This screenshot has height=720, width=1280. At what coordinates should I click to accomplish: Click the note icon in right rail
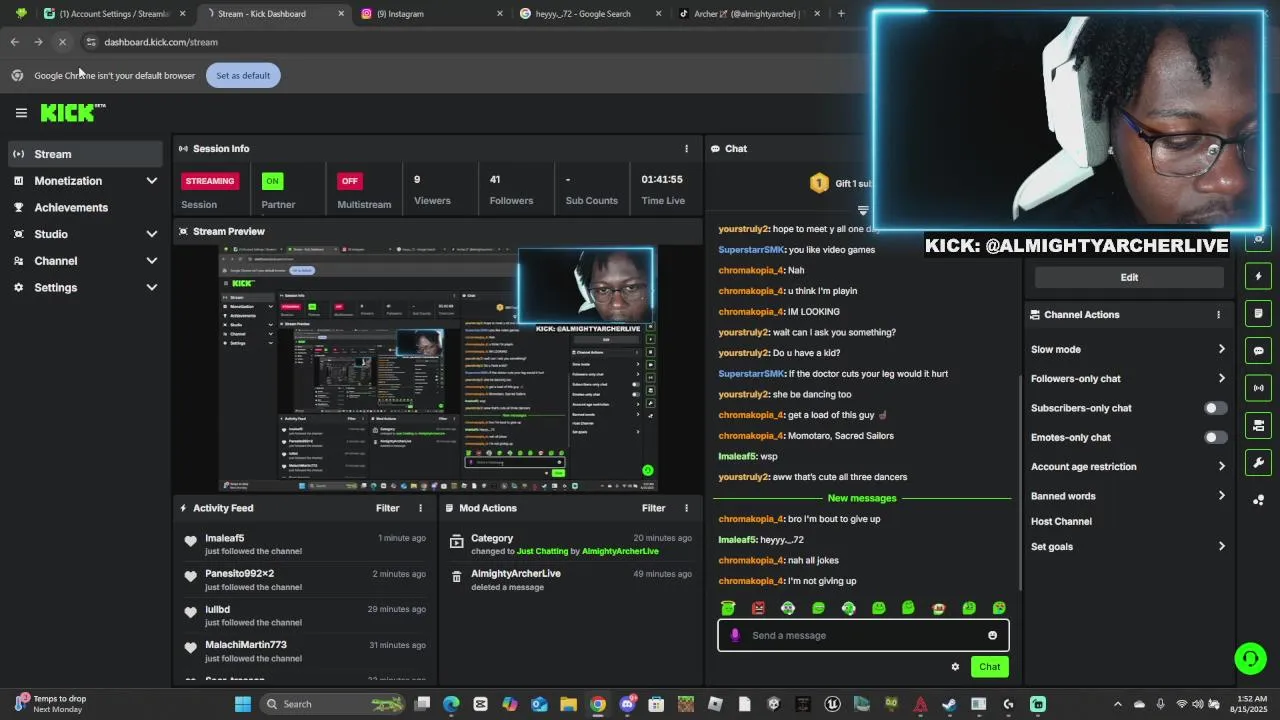coord(1259,313)
